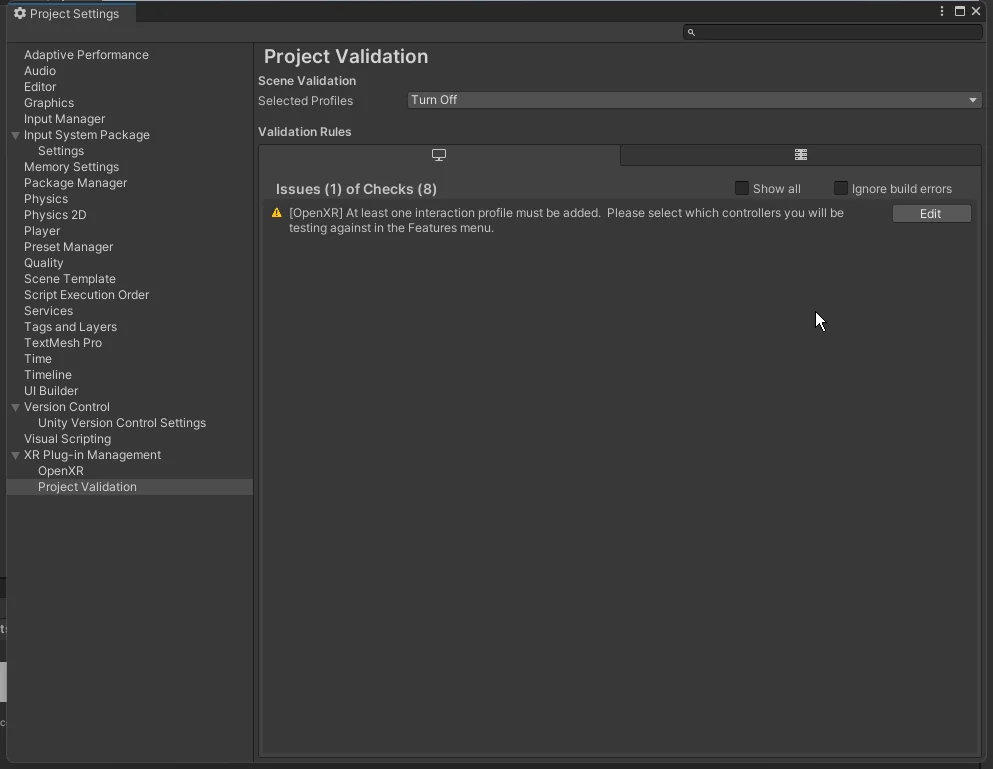
Task: Open Unity Version Control Settings
Action: click(x=122, y=423)
